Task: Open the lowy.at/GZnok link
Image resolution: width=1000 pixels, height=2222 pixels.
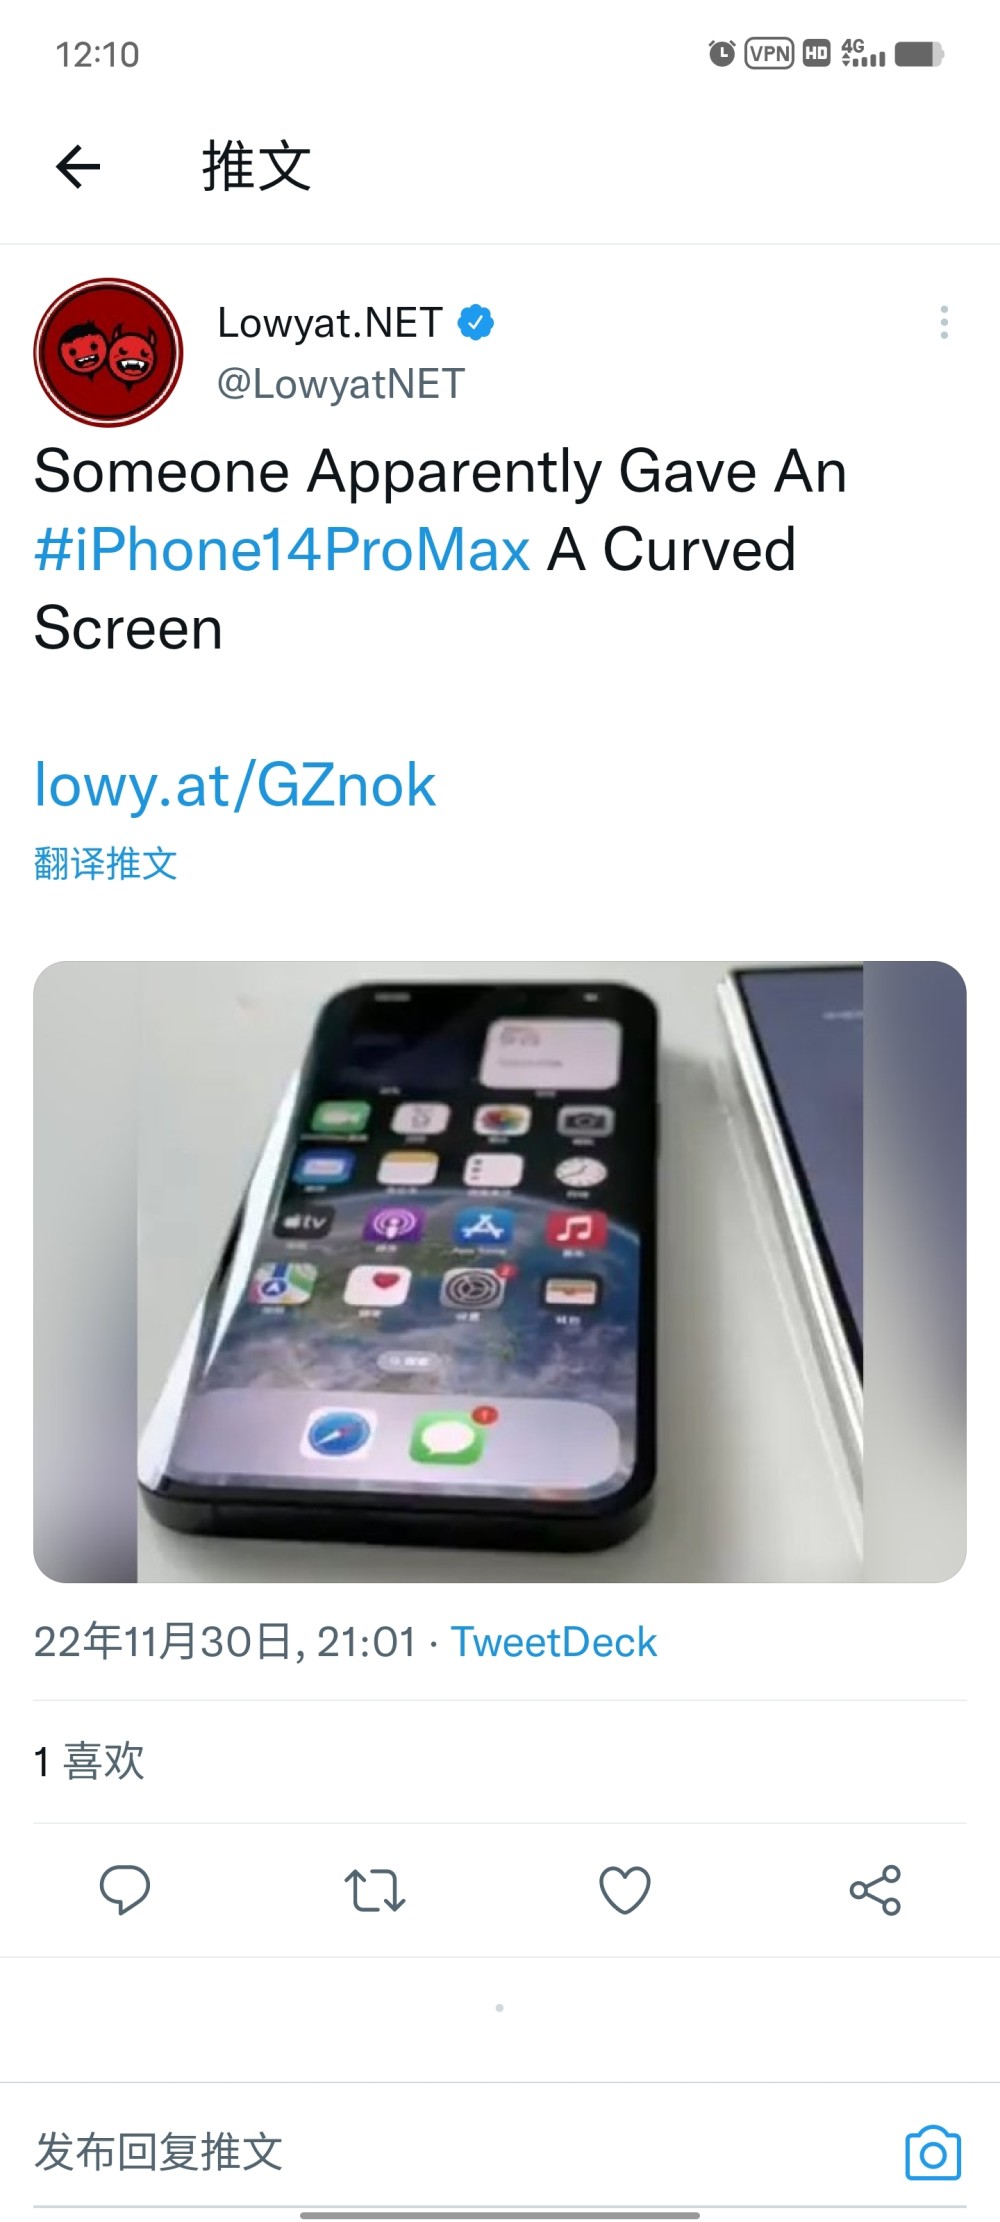Action: coord(235,785)
